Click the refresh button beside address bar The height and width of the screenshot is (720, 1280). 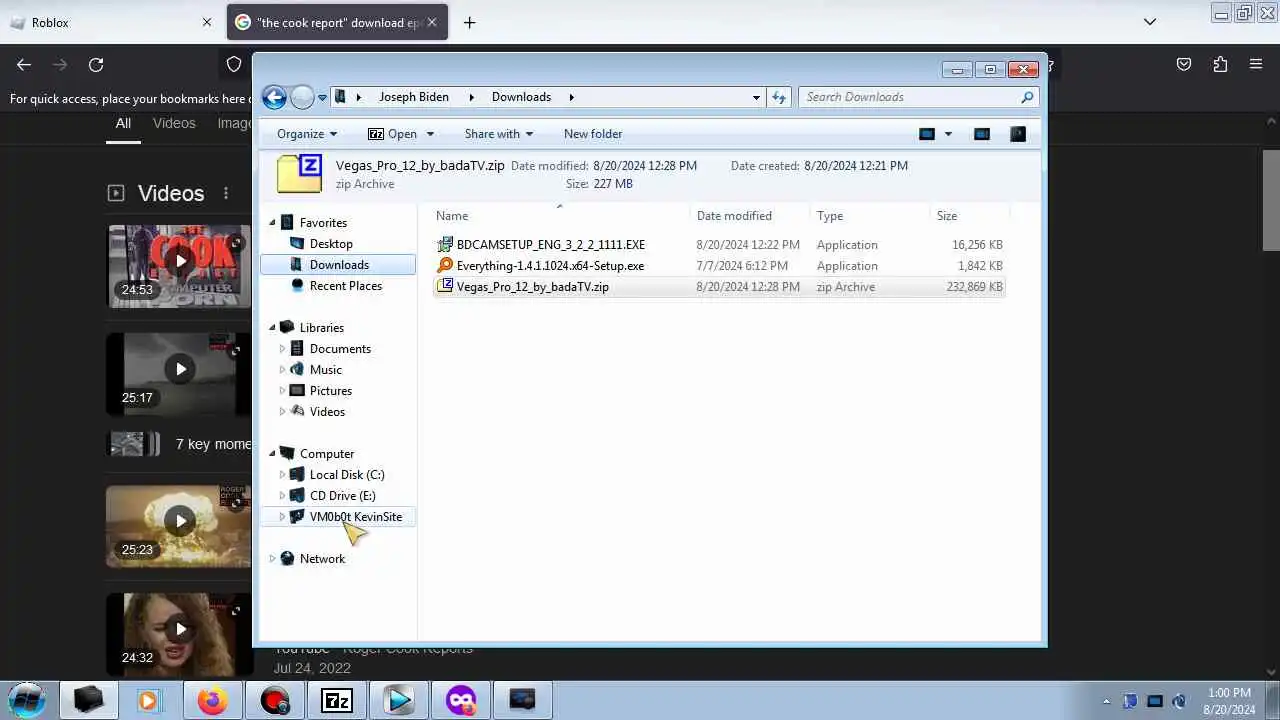pos(779,97)
